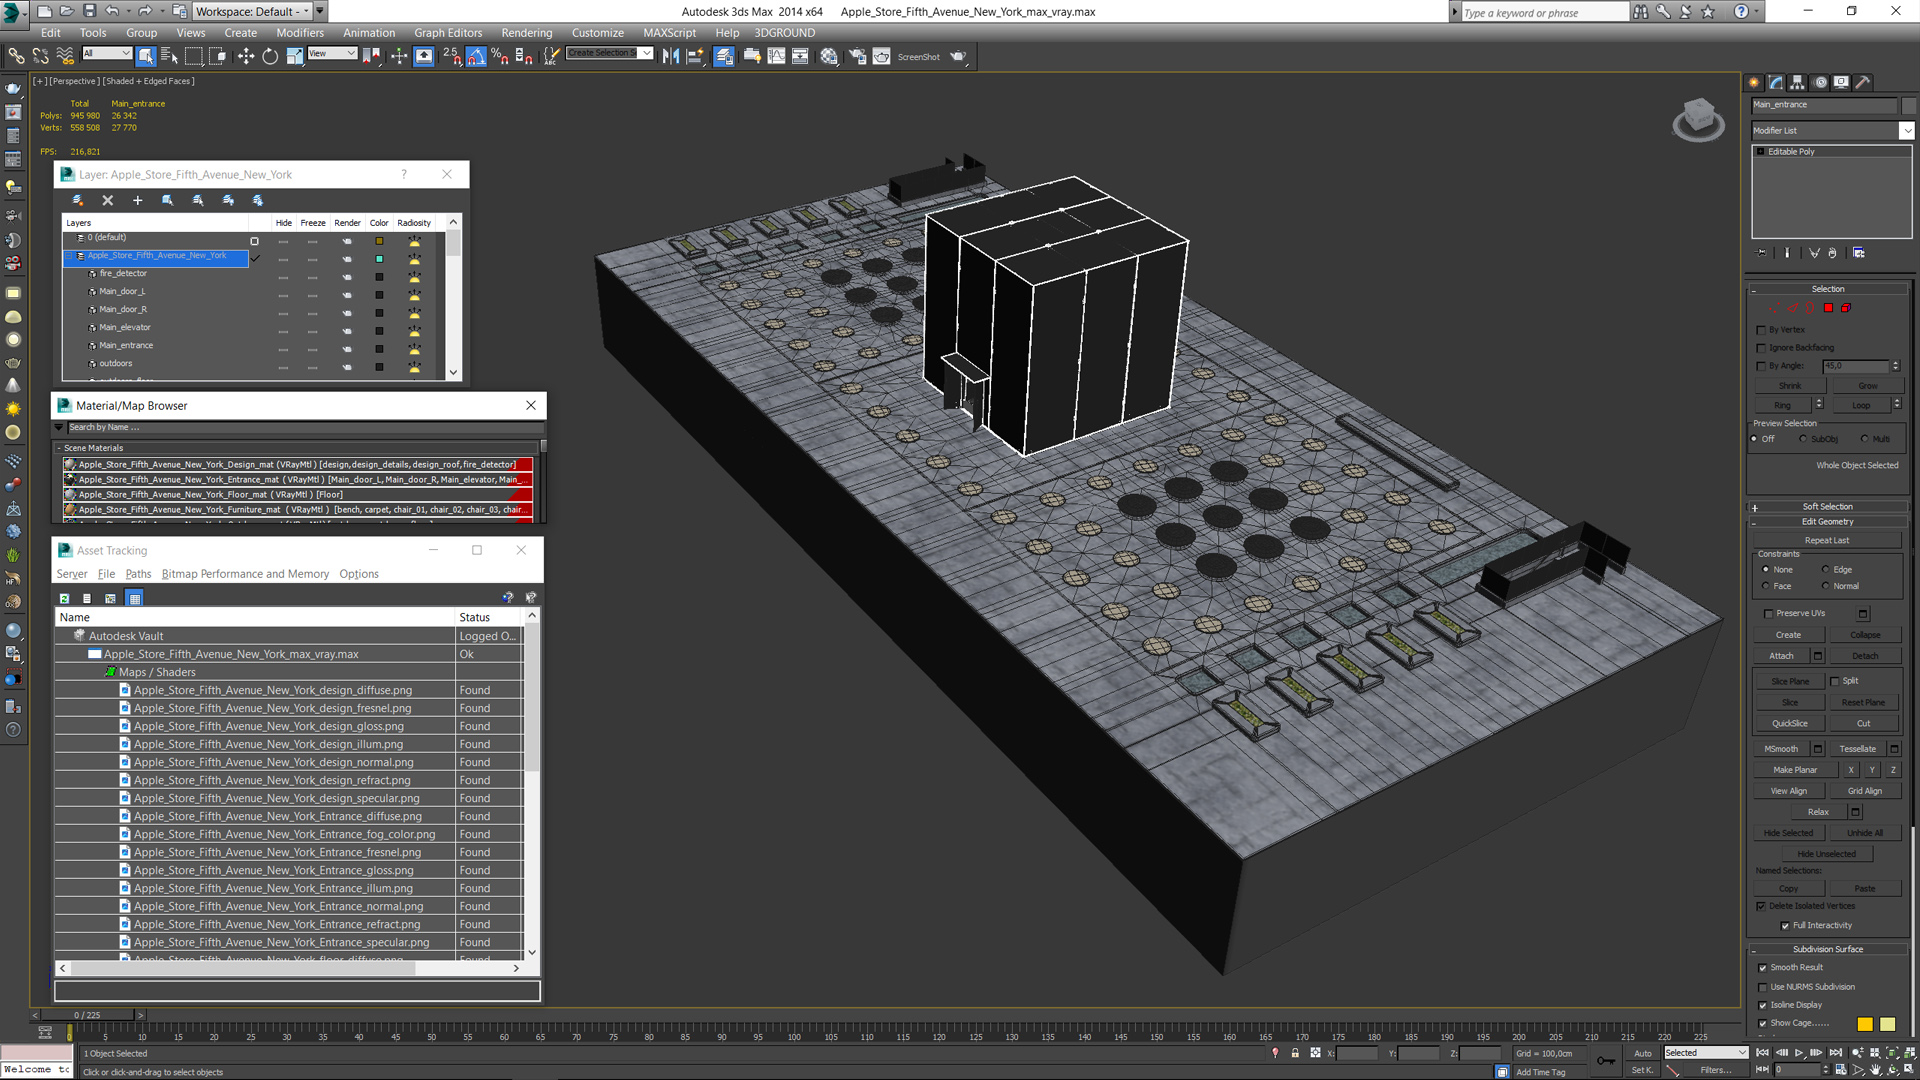Enable Preserve UVs checkbox
This screenshot has height=1080, width=1920.
[1768, 614]
